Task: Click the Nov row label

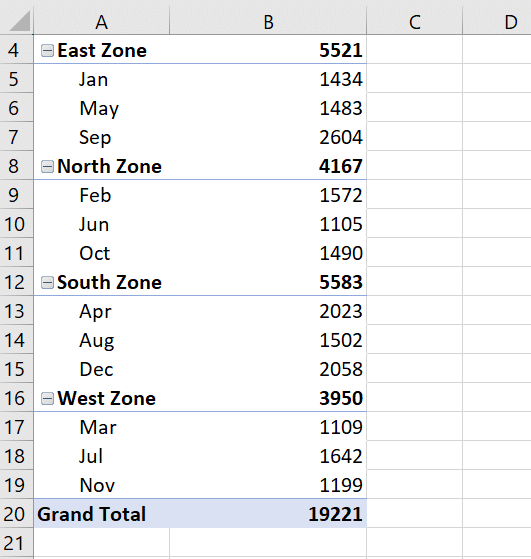Action: click(97, 485)
